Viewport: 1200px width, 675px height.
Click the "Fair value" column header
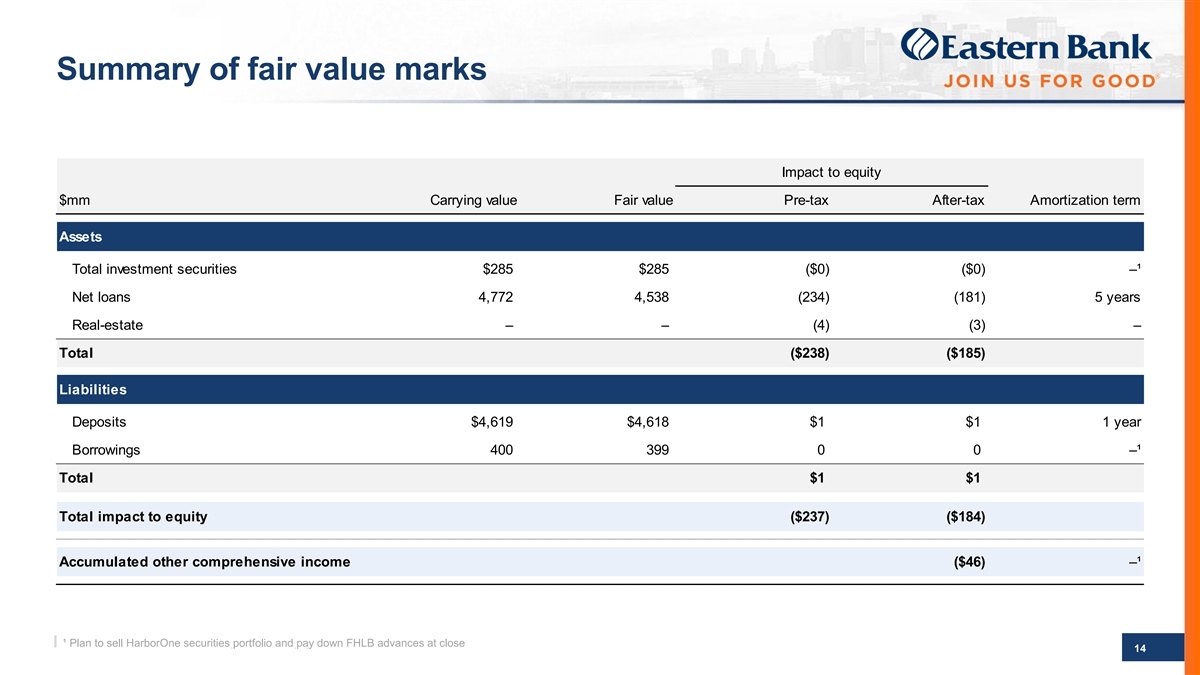point(642,201)
